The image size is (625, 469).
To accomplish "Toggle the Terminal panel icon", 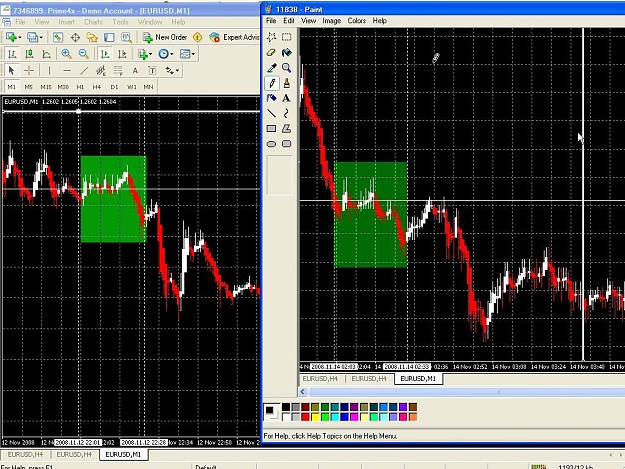I will (x=109, y=37).
